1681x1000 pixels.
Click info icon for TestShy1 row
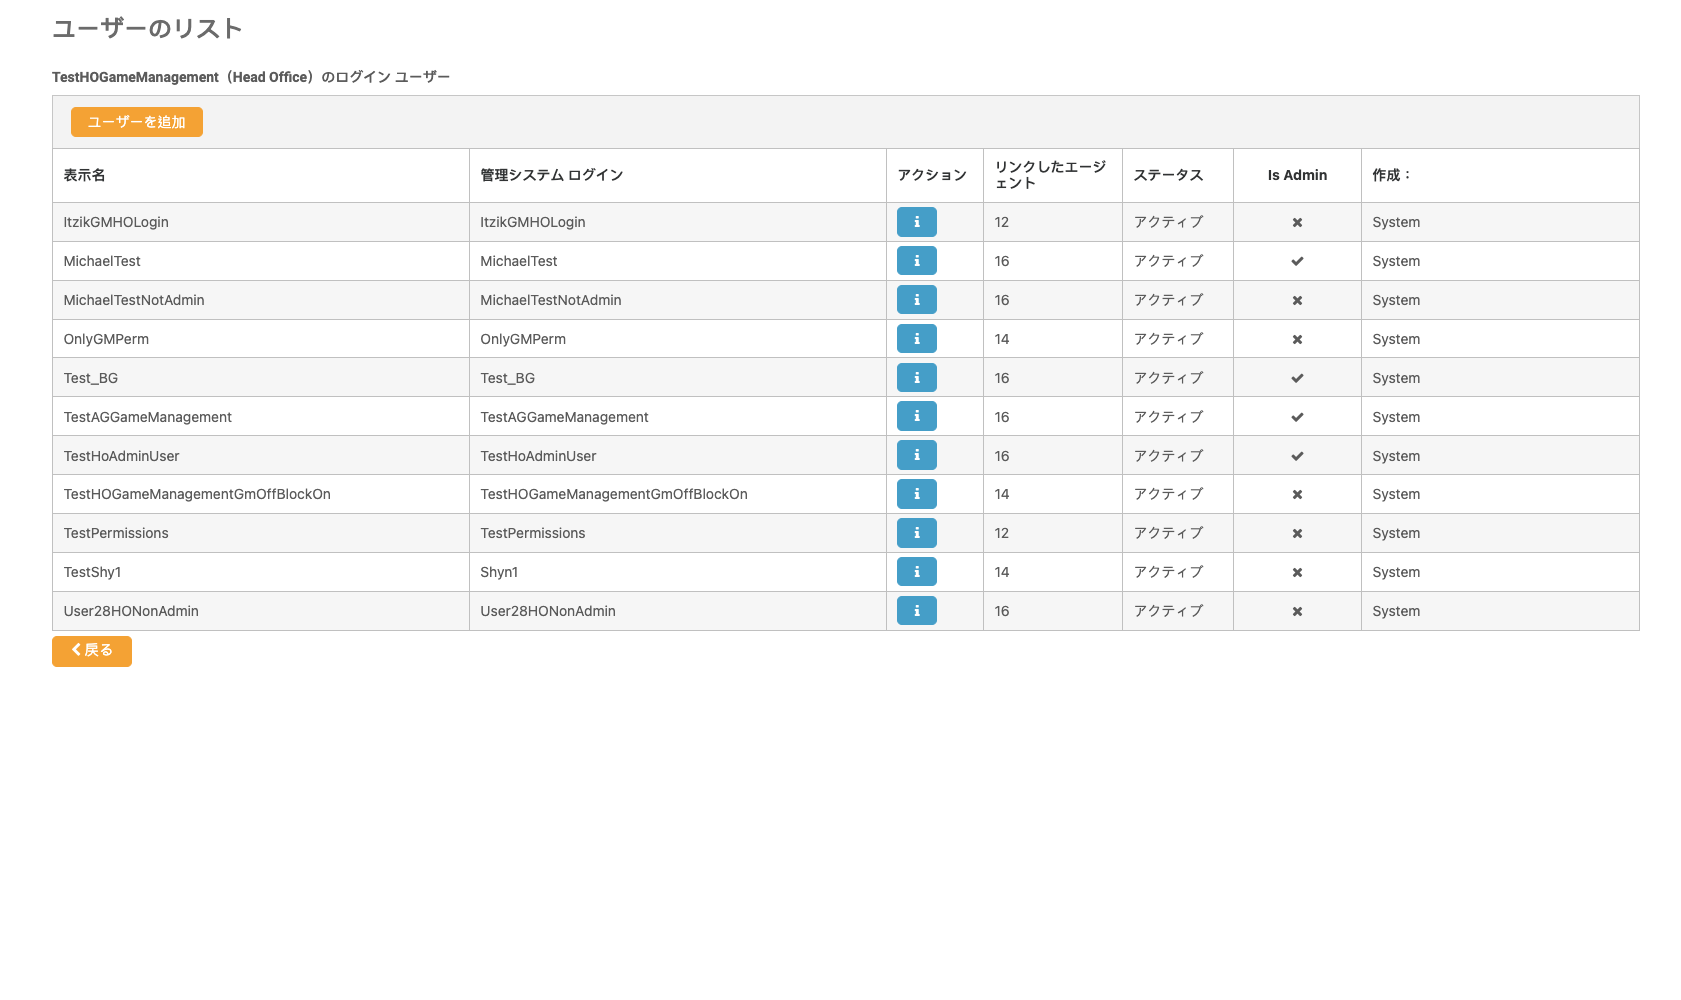pos(916,572)
